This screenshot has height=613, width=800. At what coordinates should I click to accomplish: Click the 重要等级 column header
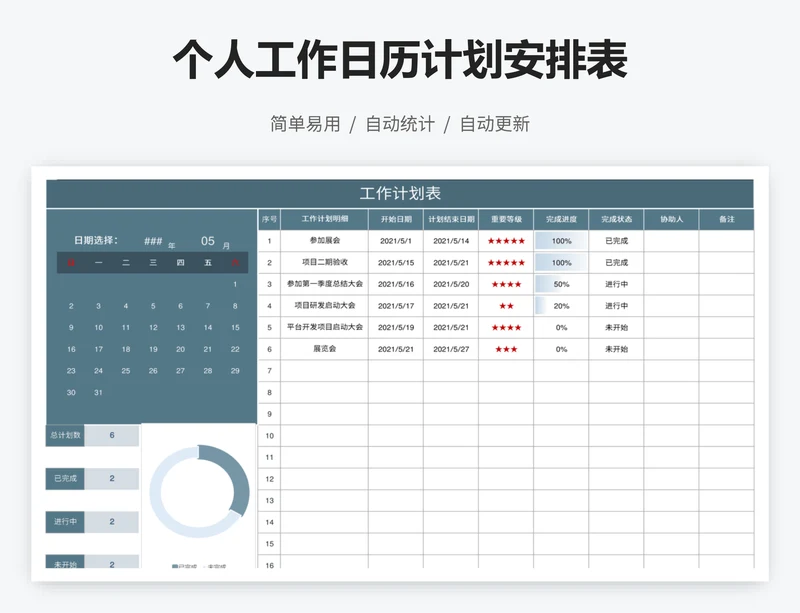pyautogui.click(x=506, y=219)
